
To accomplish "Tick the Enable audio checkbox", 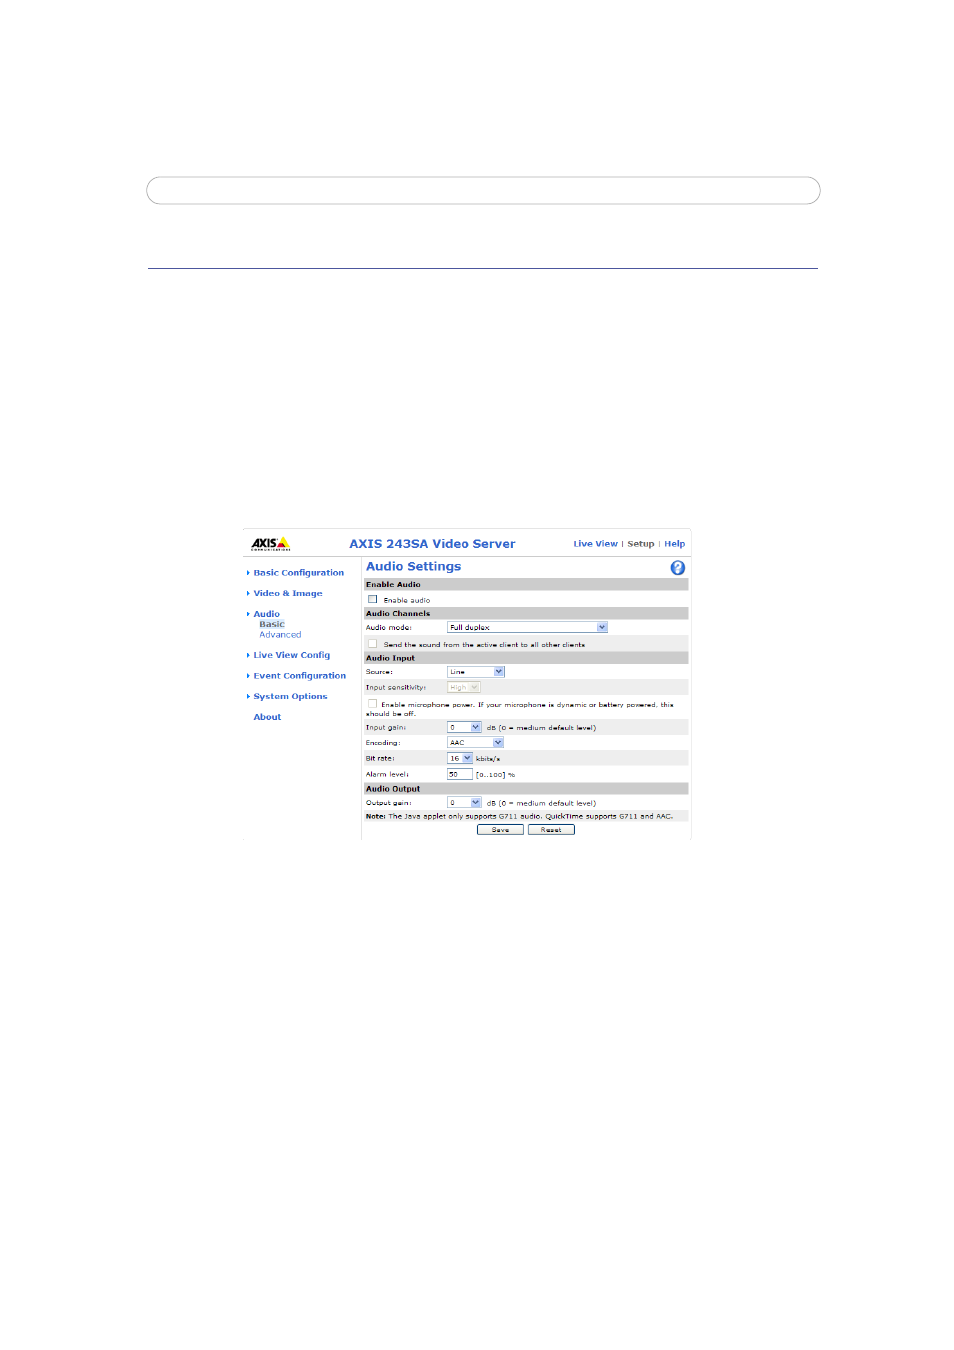I will [373, 600].
